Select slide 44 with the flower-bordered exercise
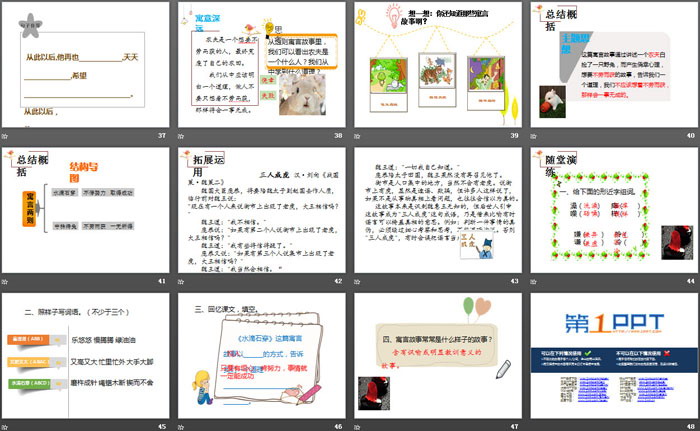Viewport: 700px width, 431px height. pyautogui.click(x=614, y=210)
